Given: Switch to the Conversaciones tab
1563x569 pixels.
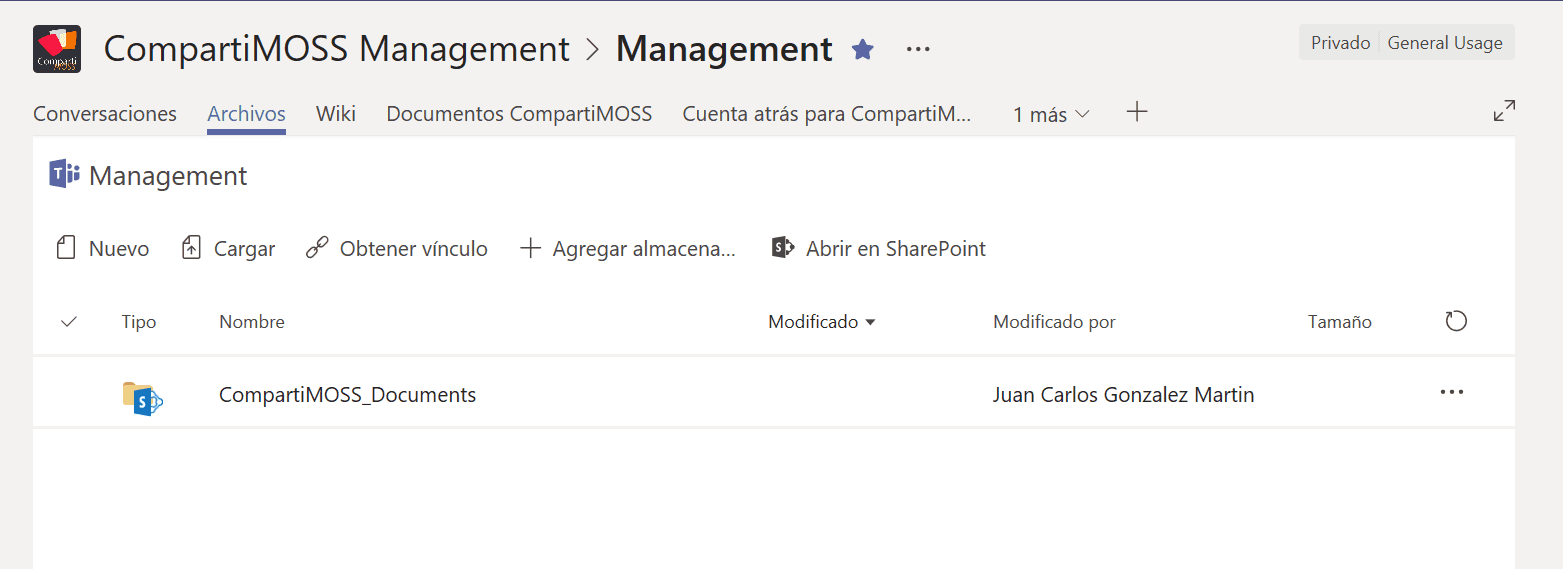Looking at the screenshot, I should 105,114.
